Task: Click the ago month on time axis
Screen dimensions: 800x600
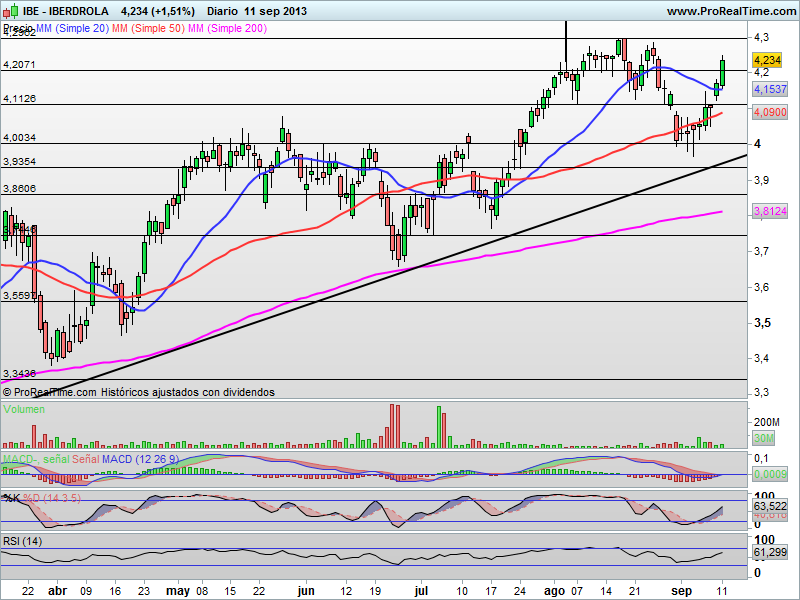Action: [x=555, y=591]
